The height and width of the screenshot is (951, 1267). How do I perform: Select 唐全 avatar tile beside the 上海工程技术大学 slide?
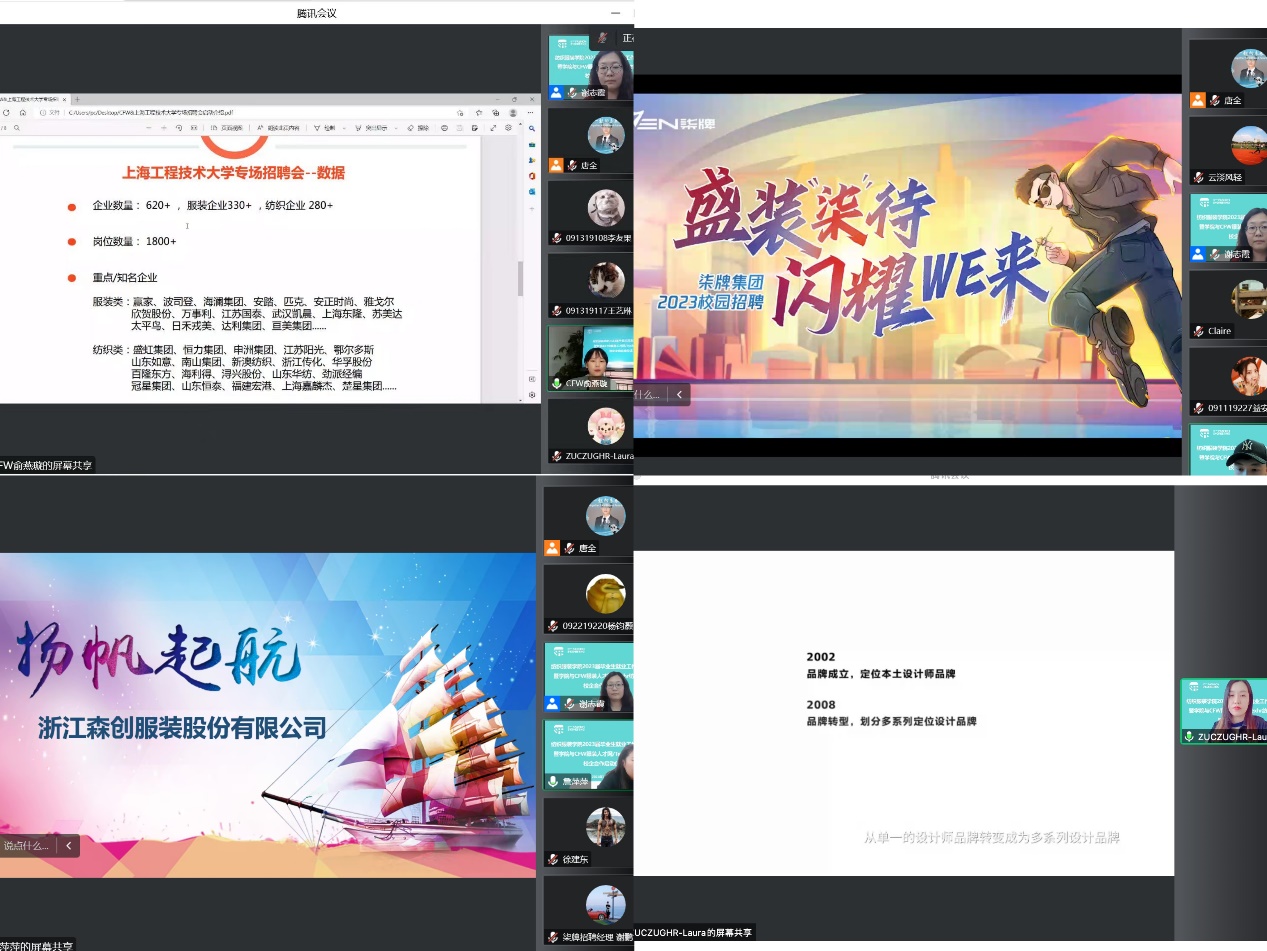pos(591,140)
